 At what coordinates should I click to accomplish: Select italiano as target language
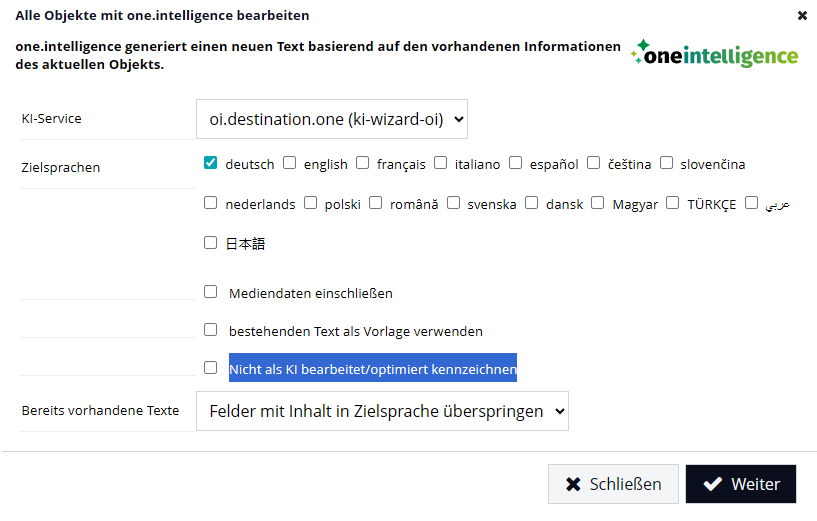coord(441,163)
